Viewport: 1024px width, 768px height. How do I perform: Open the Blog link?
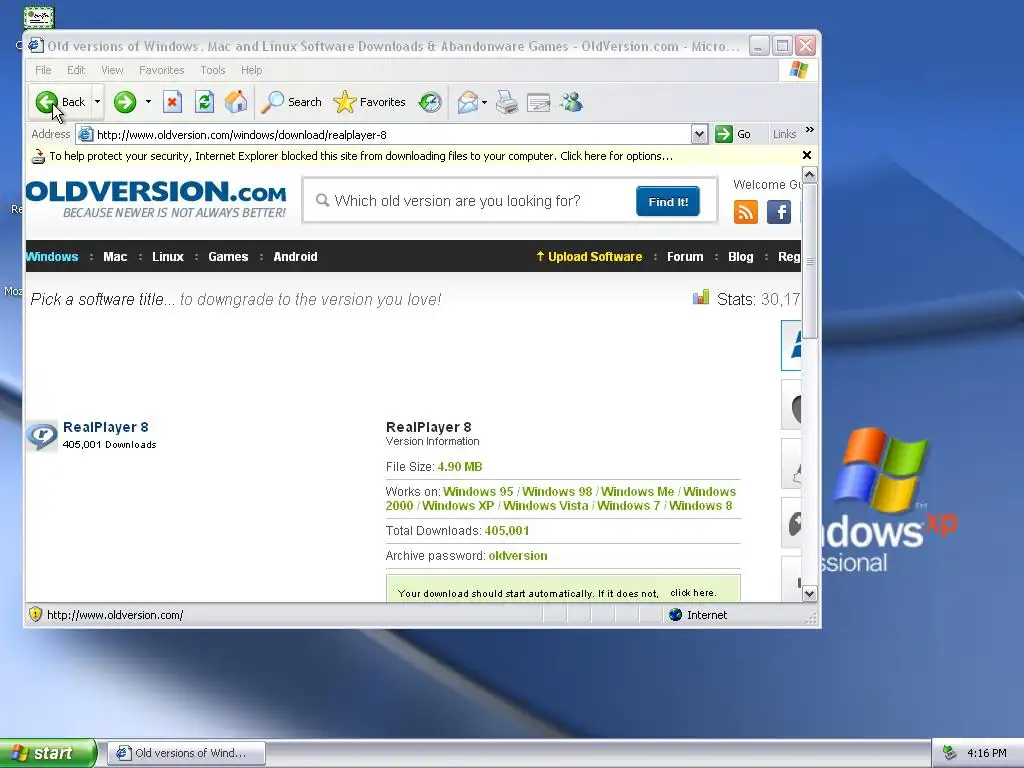pos(741,257)
